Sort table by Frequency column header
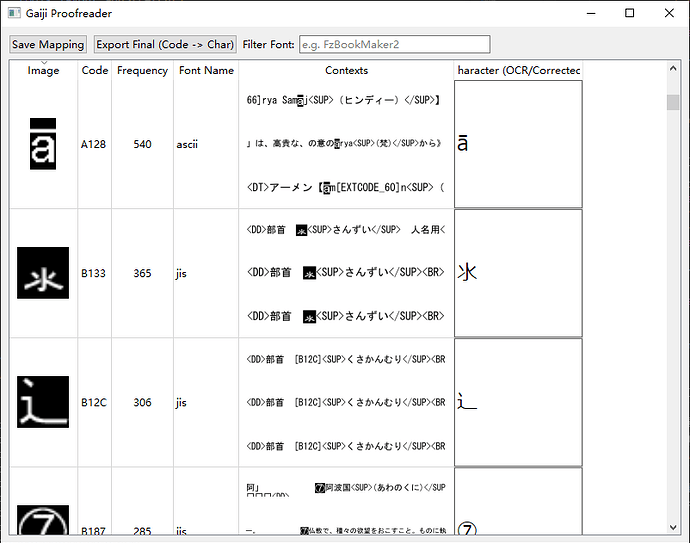 [142, 71]
